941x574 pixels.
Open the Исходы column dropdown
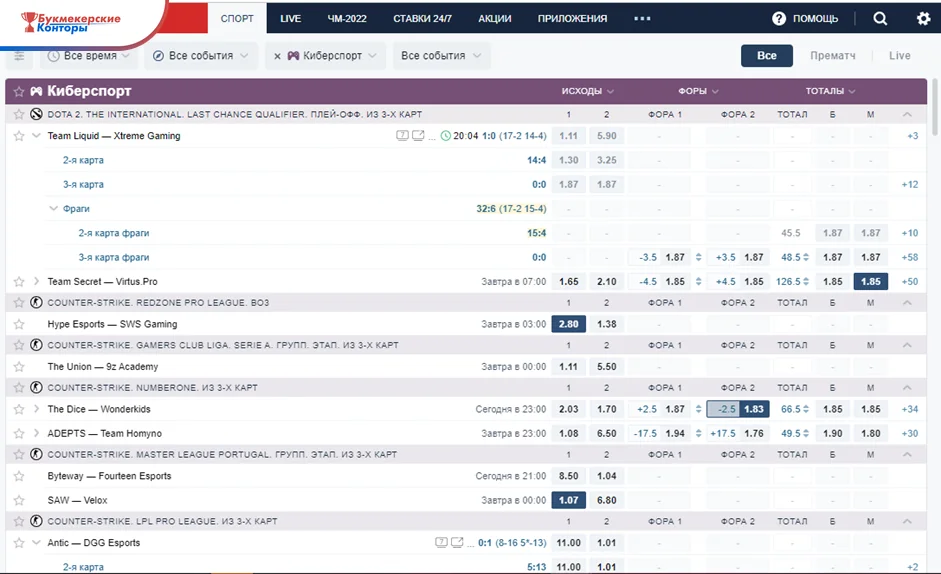click(588, 91)
